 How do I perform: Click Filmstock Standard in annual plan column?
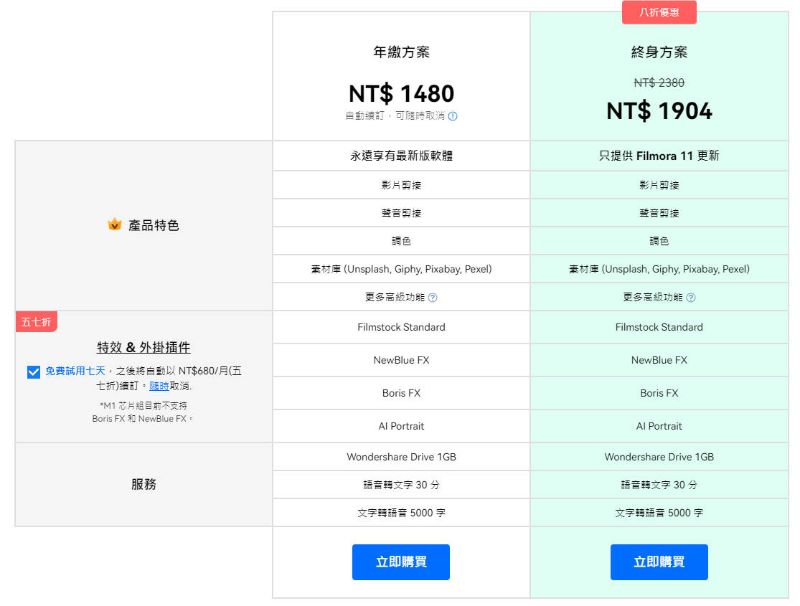pyautogui.click(x=402, y=327)
